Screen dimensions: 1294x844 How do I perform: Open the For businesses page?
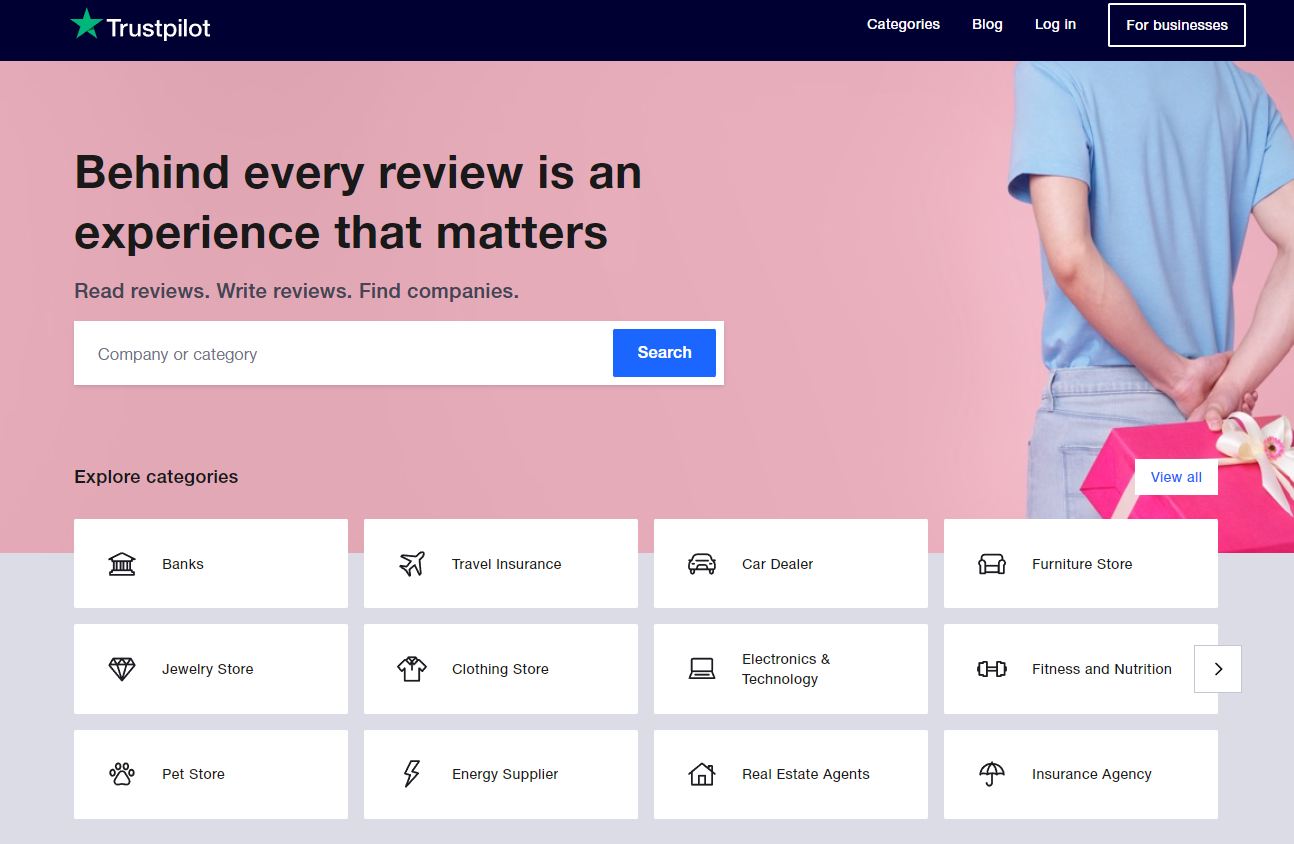click(x=1176, y=24)
